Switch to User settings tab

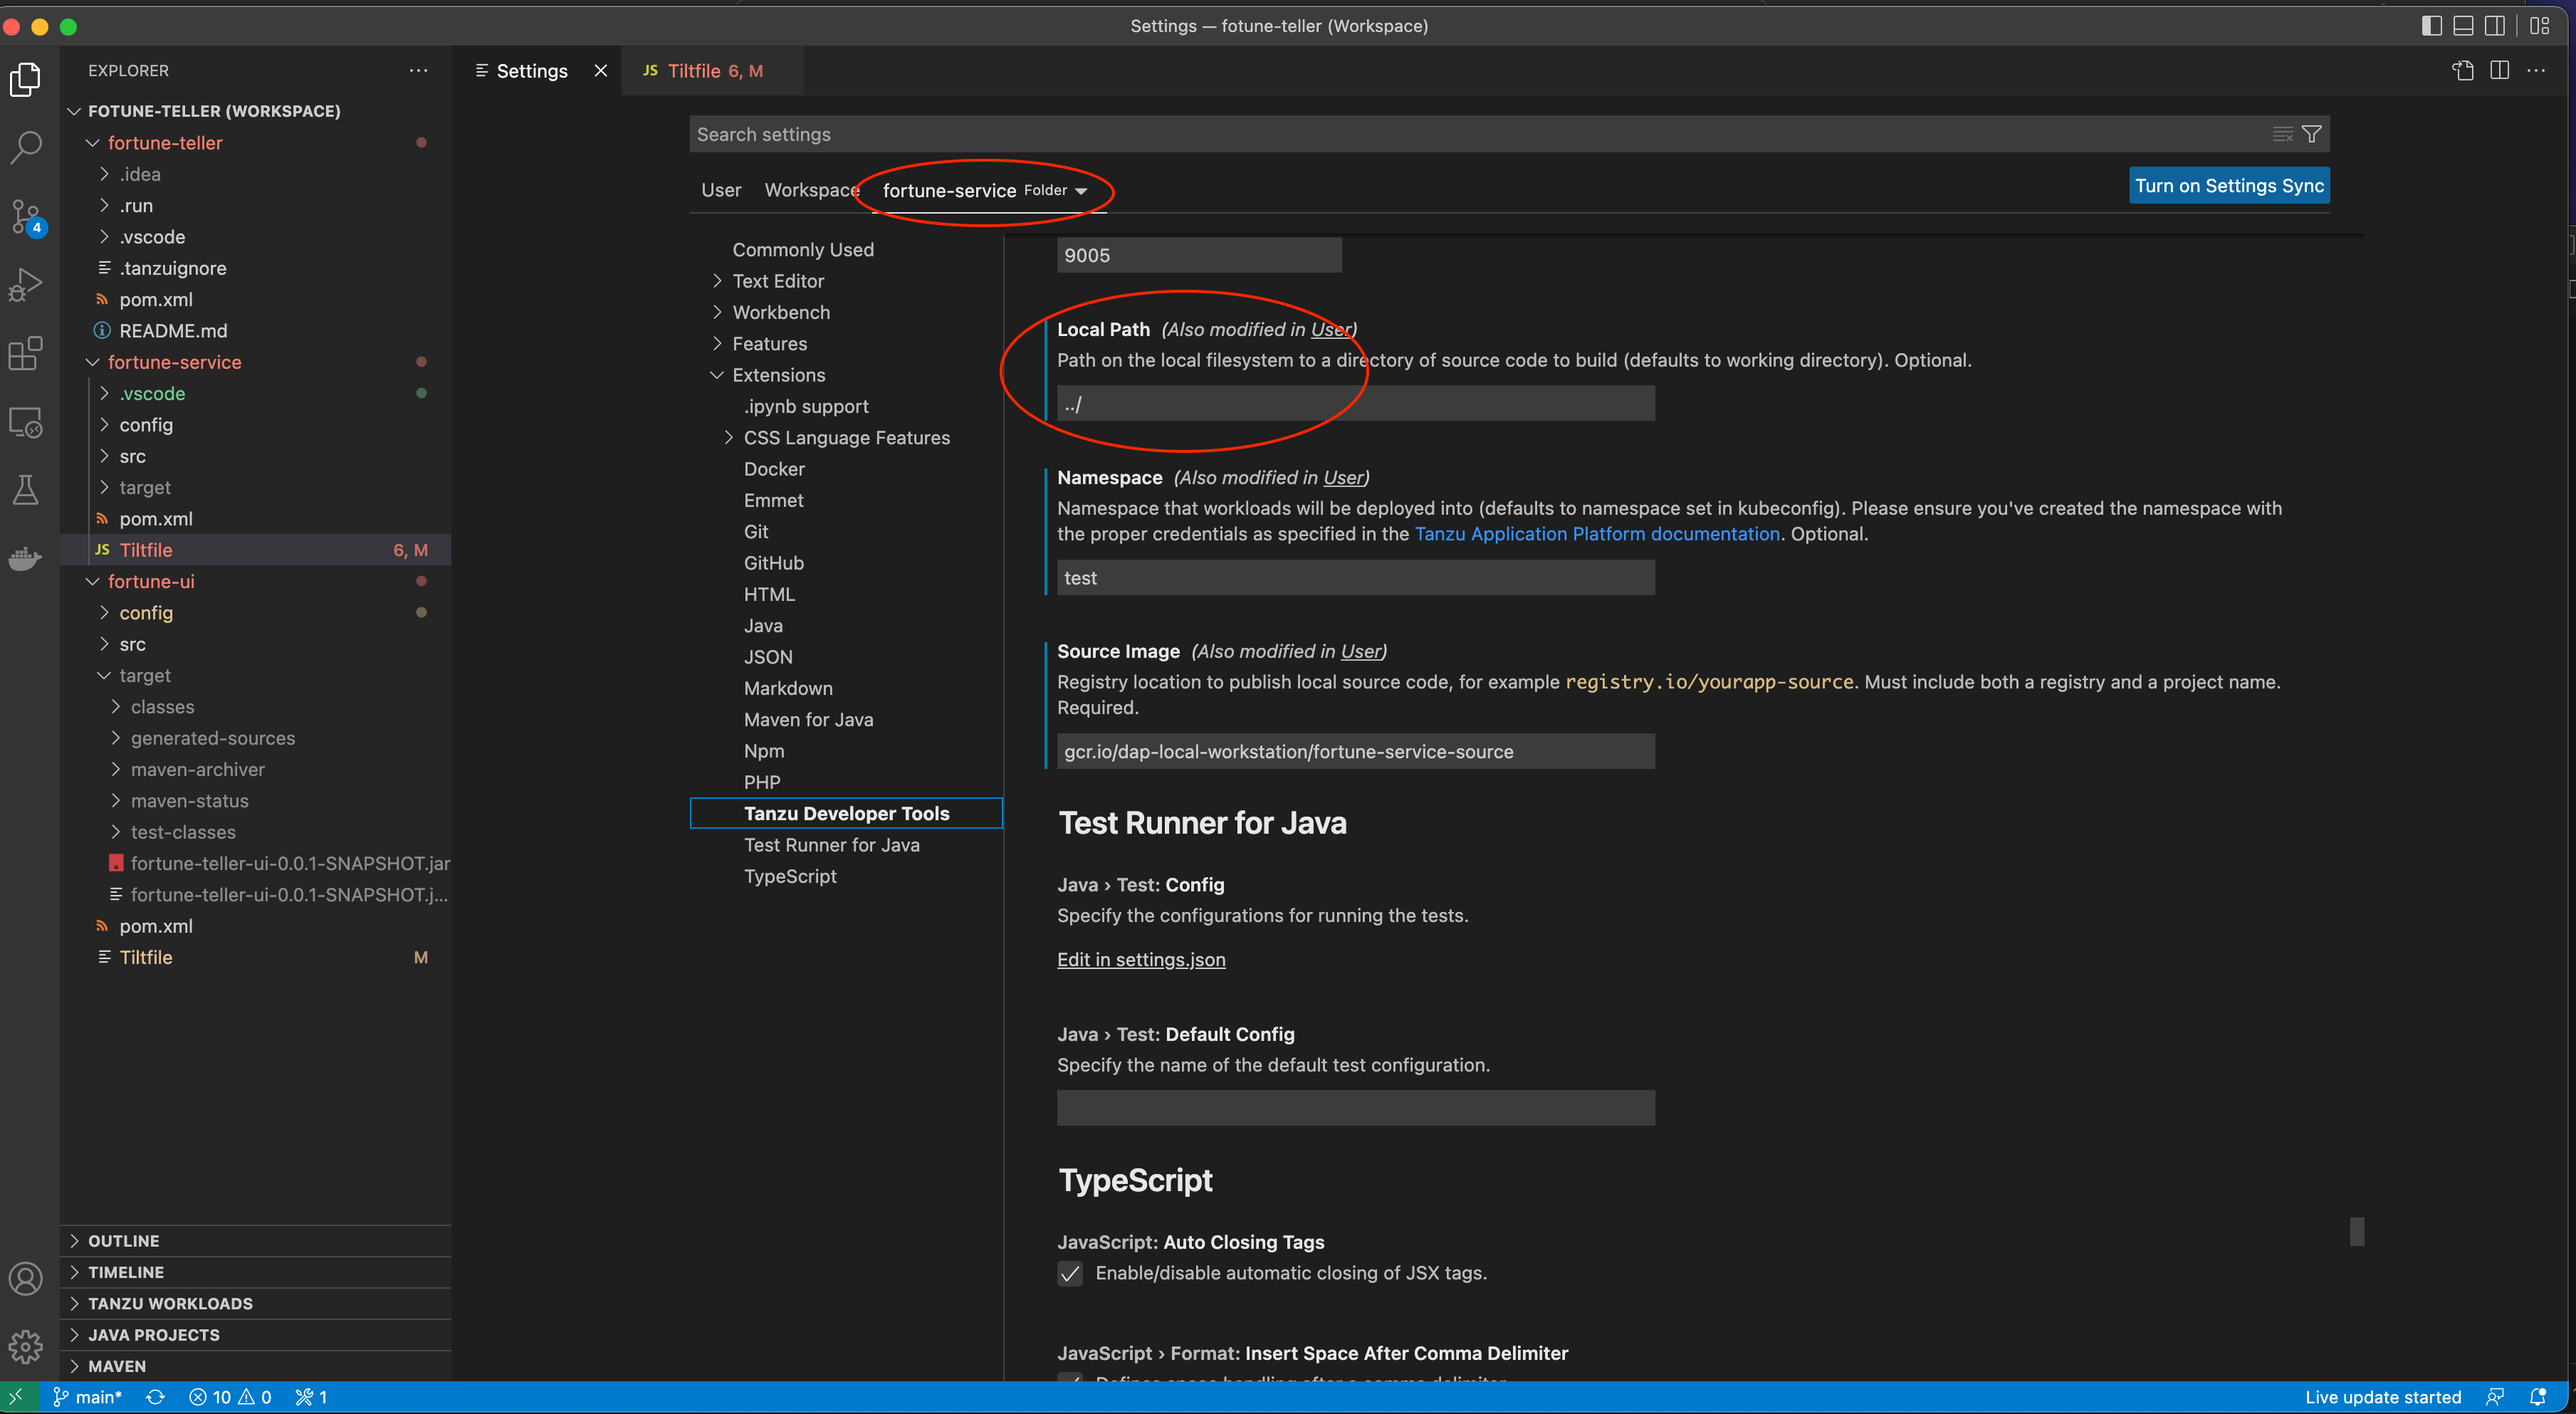(x=721, y=190)
